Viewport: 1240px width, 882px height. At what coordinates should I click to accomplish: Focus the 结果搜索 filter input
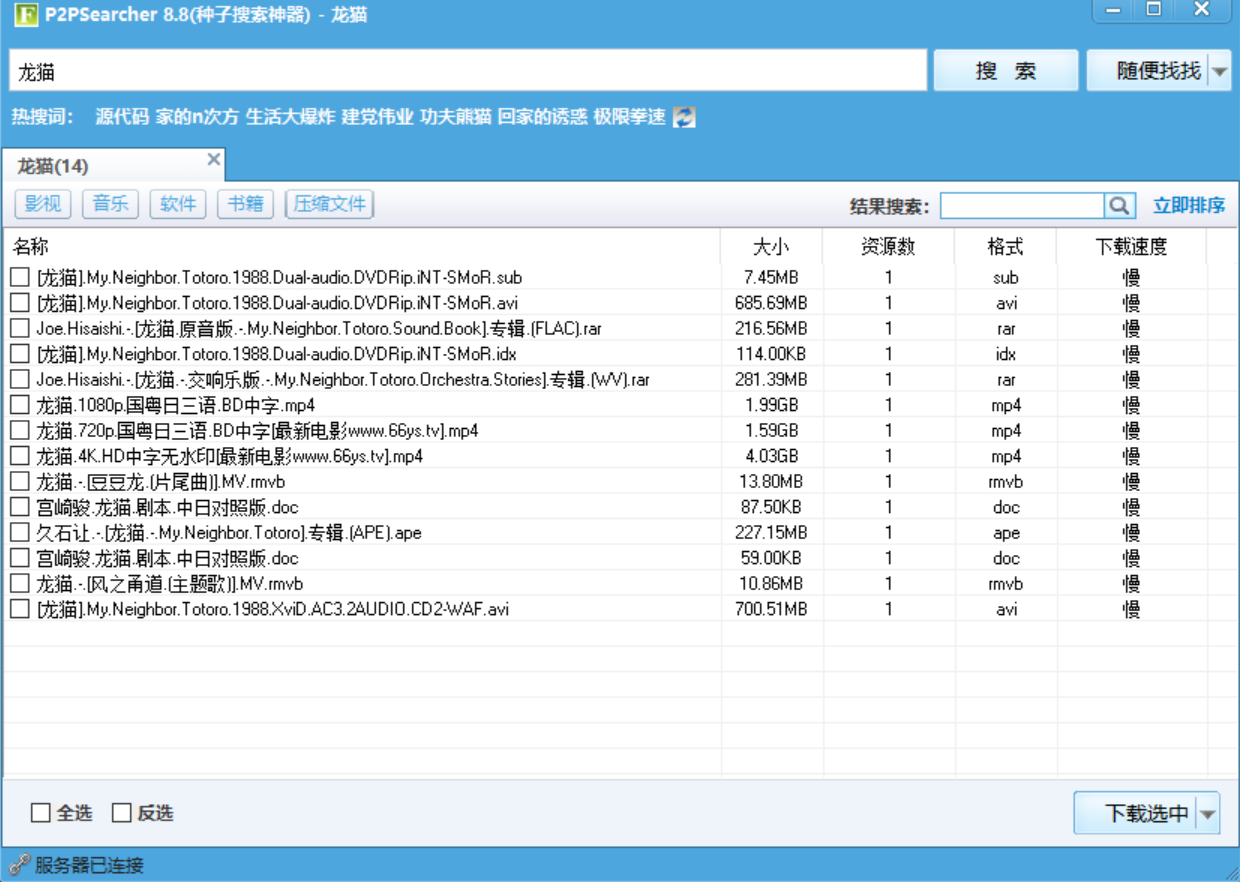1022,205
